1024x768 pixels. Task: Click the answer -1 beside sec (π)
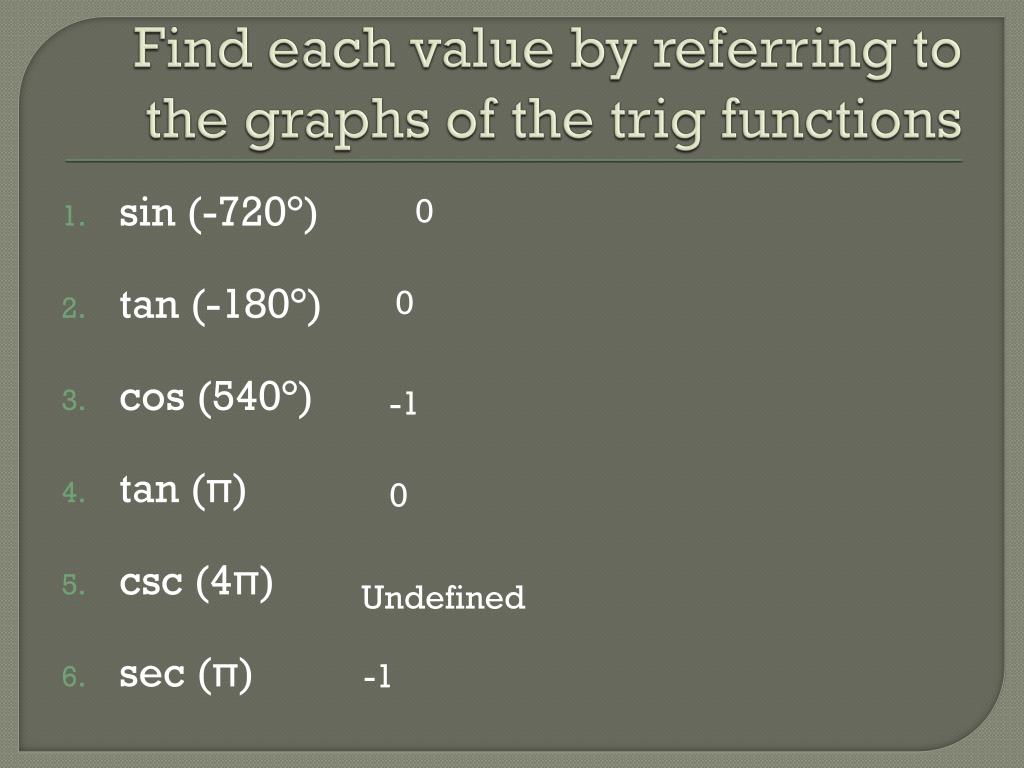point(377,679)
